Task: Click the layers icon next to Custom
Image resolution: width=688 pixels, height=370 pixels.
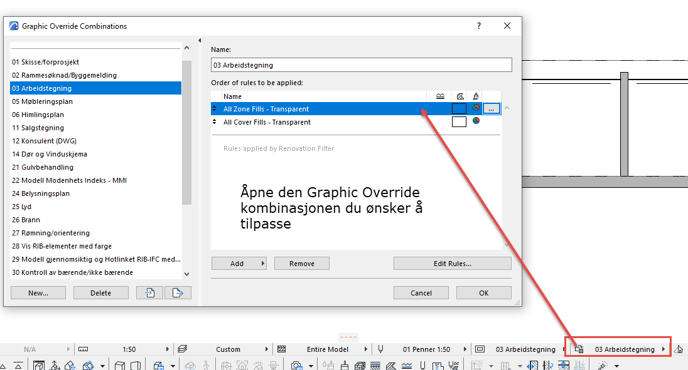Action: [x=183, y=349]
